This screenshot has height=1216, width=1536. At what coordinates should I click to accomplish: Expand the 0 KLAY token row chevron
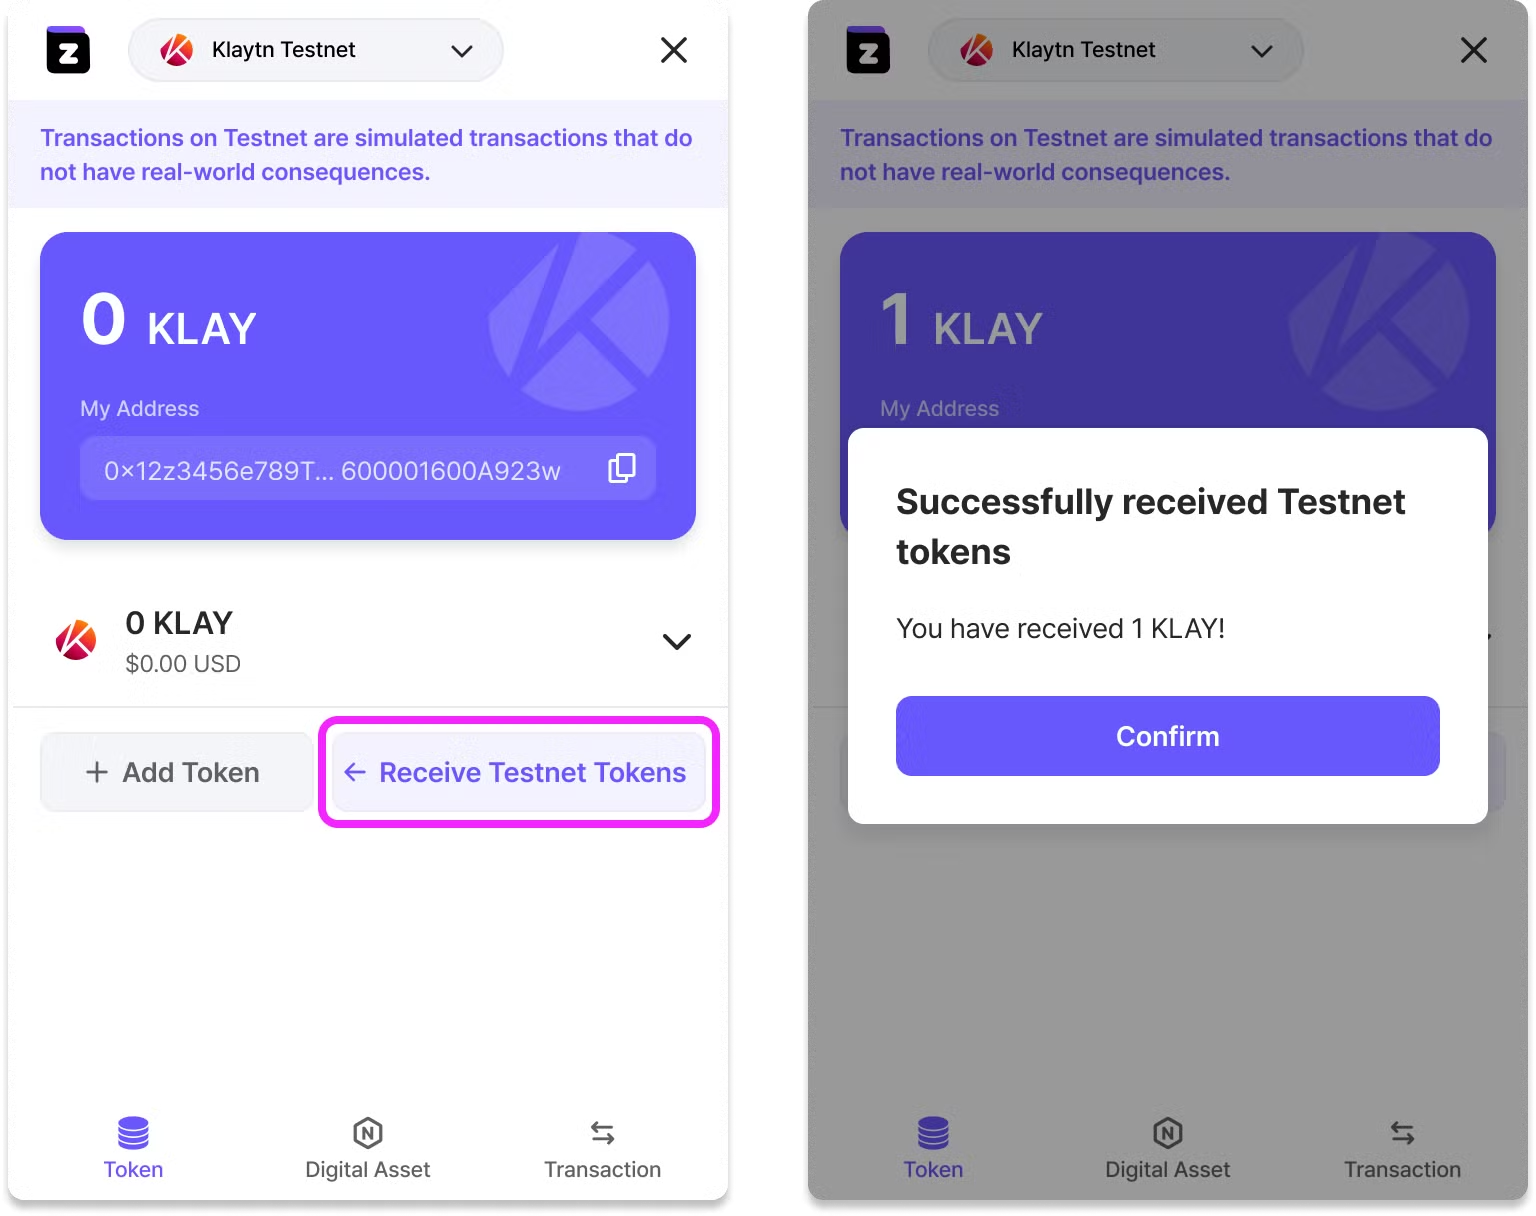coord(677,642)
